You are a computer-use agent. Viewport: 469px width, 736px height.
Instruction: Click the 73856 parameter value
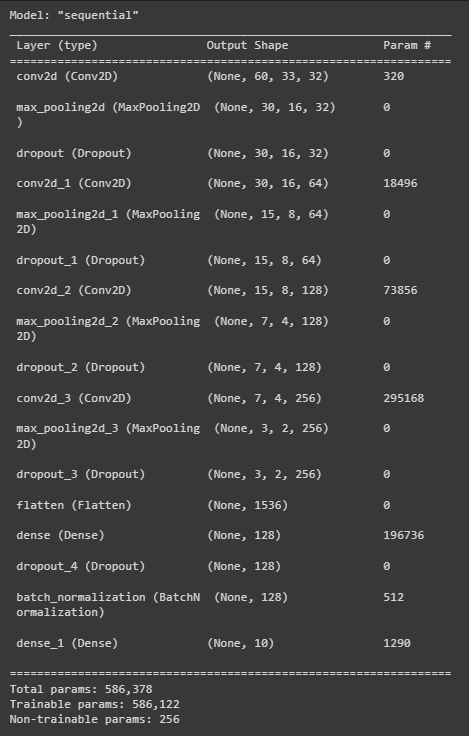point(400,290)
